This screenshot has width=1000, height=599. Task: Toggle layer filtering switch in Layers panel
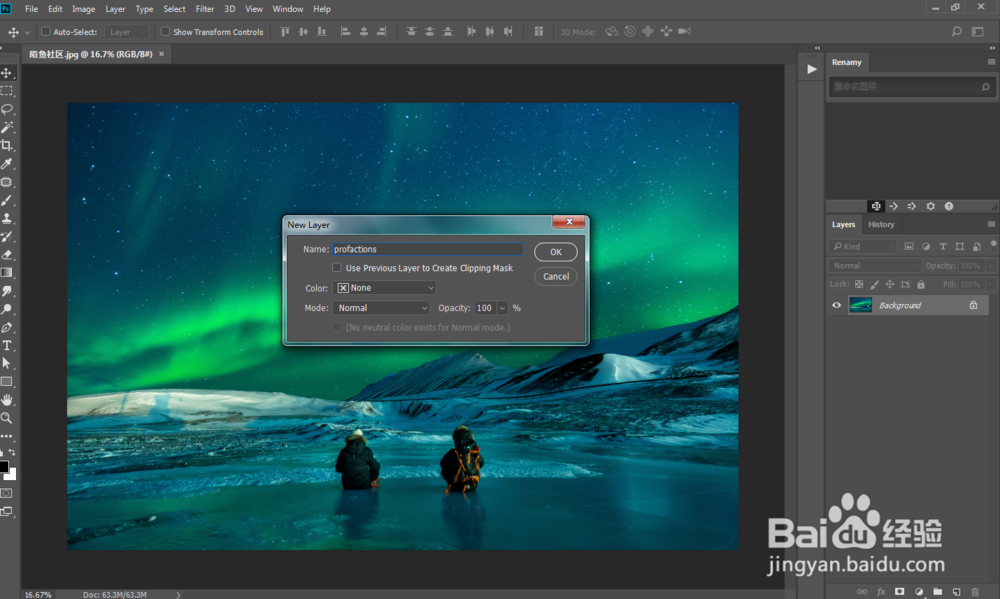coord(993,244)
